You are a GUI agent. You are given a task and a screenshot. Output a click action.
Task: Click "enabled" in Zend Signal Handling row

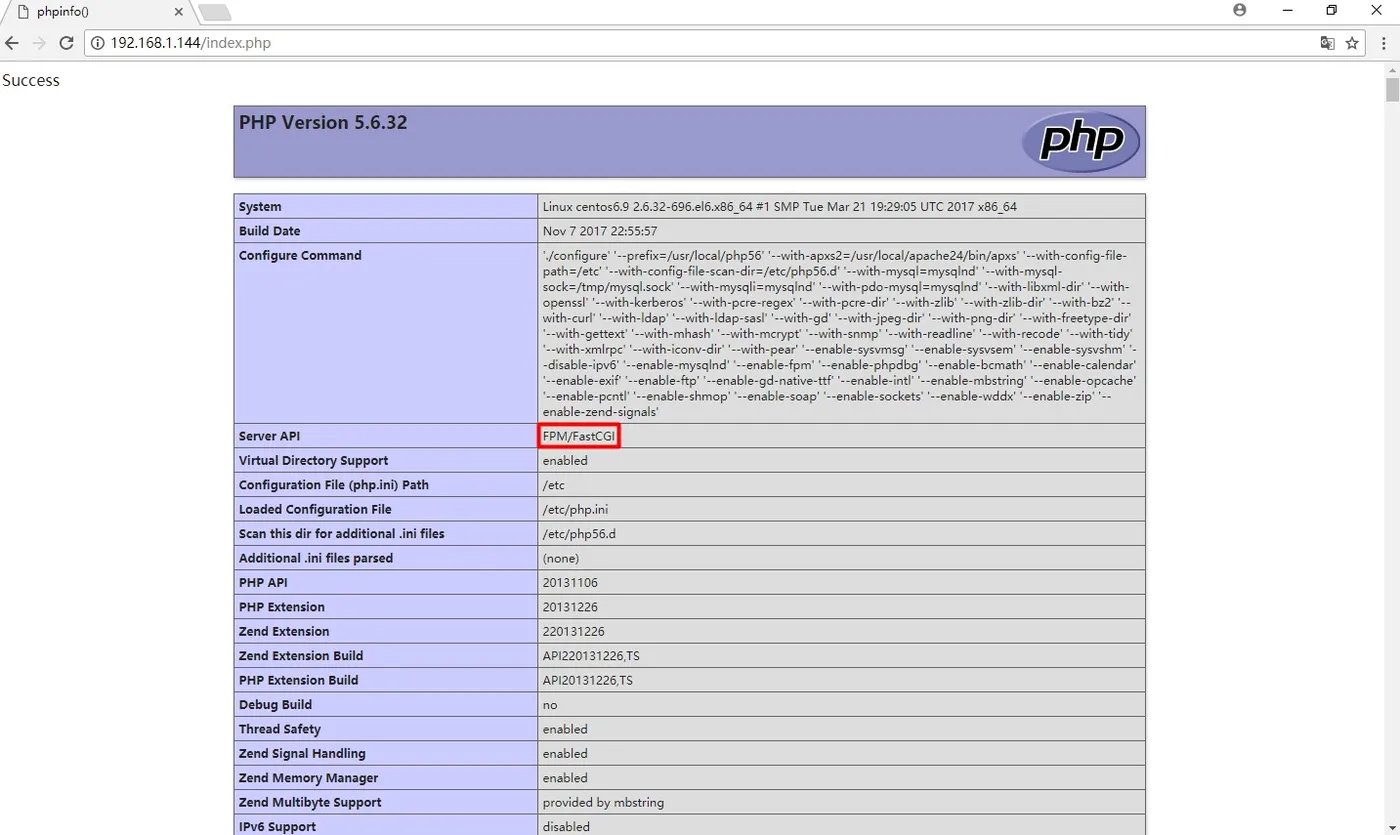(565, 753)
